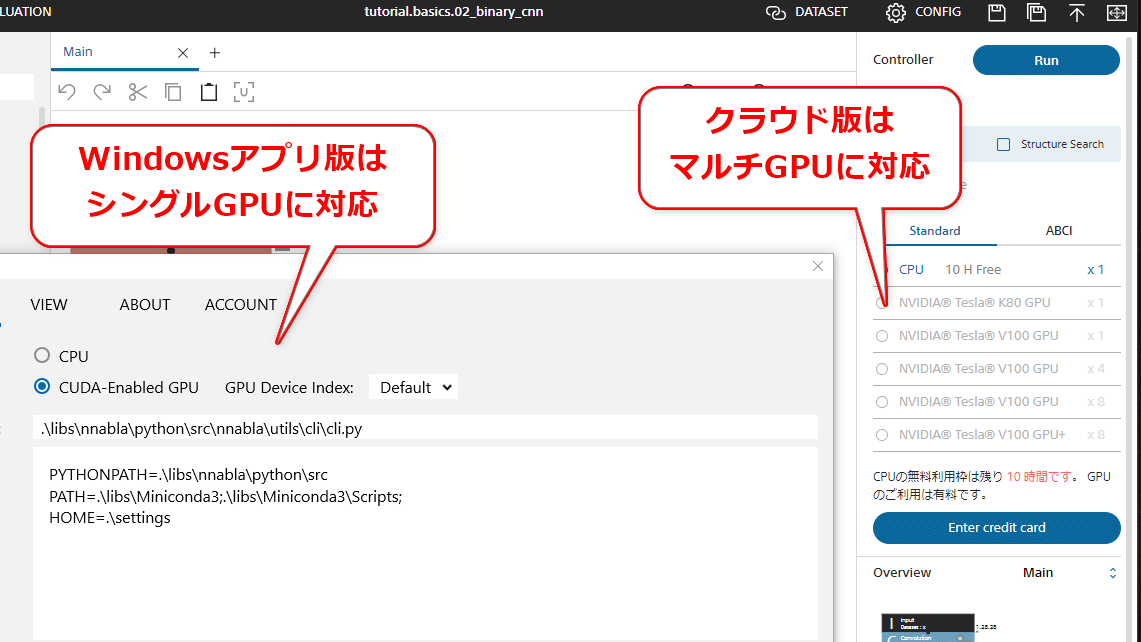Choose NVIDIA Tesla V100 GPU x 4
Screen dimensions: 1141x642
[x=882, y=369]
